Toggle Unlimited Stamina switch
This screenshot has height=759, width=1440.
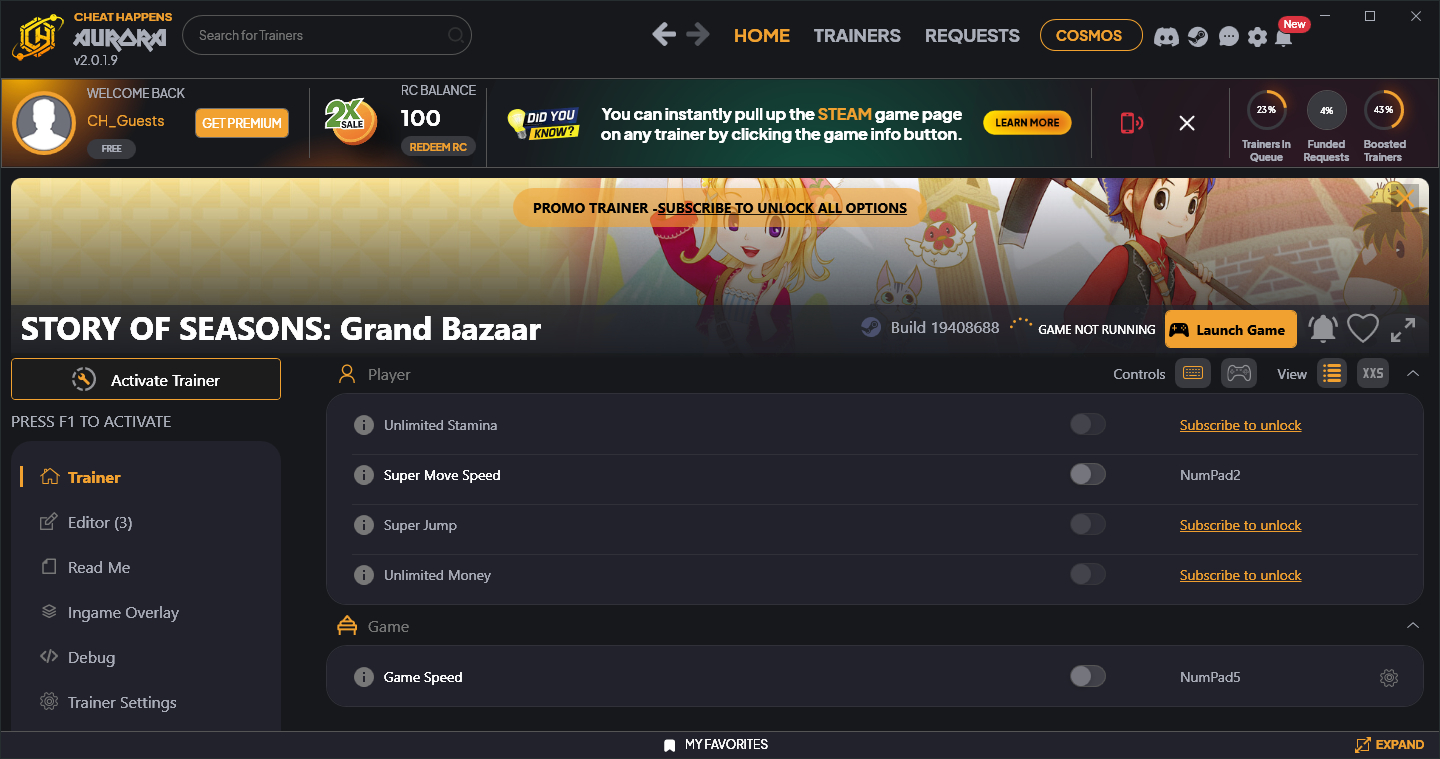click(1088, 425)
